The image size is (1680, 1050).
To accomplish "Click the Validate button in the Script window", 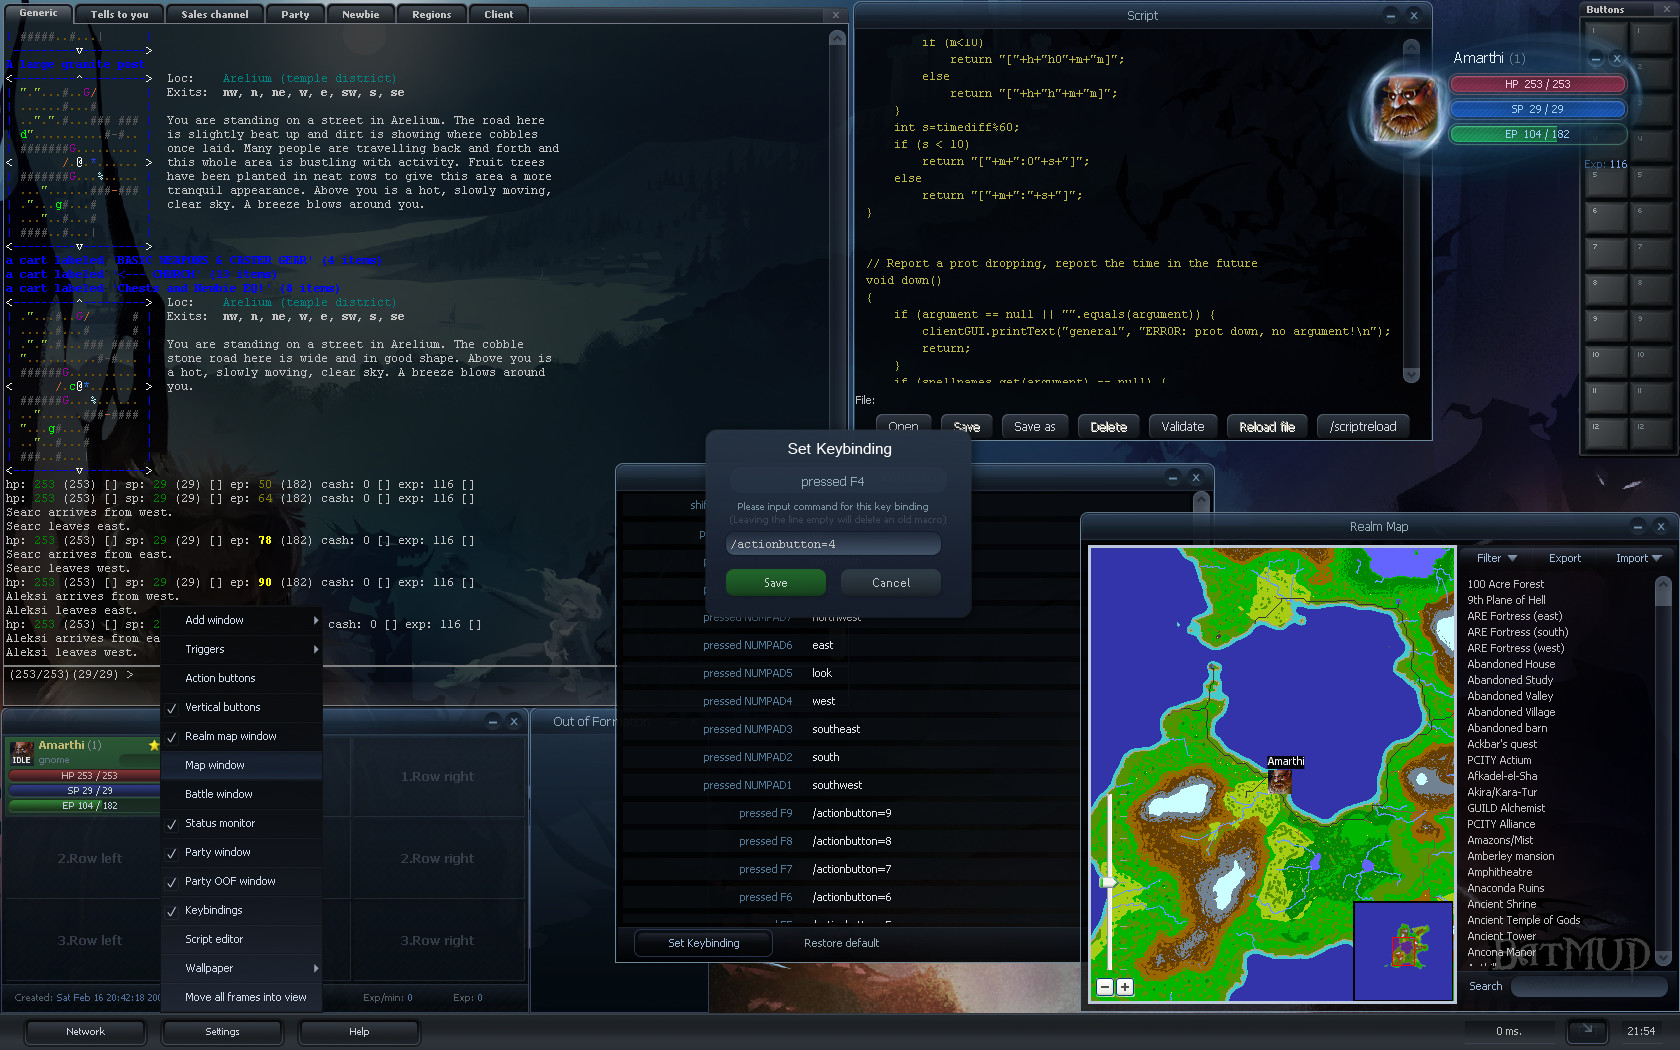I will click(x=1182, y=426).
